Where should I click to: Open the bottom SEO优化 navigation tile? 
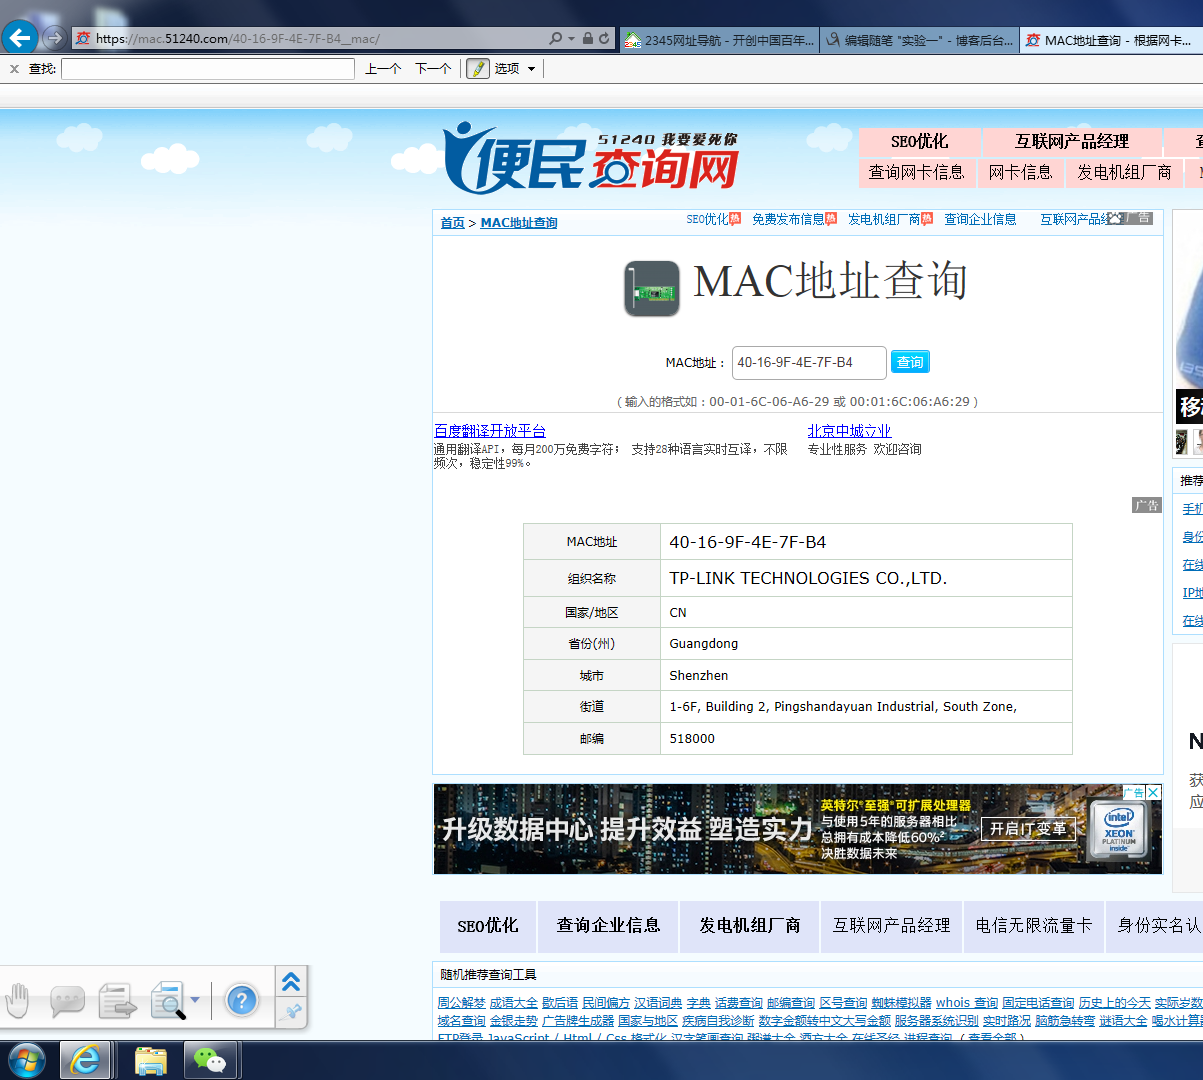(488, 926)
